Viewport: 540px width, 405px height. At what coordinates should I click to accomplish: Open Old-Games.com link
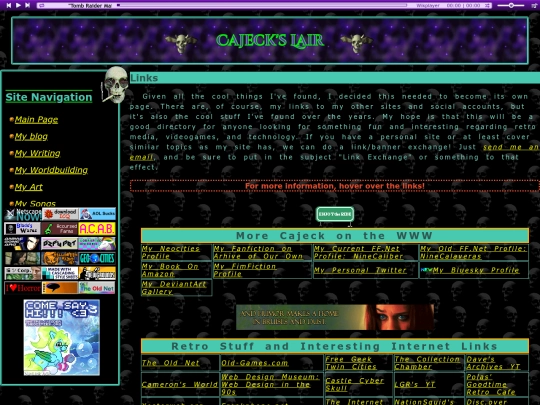[255, 363]
